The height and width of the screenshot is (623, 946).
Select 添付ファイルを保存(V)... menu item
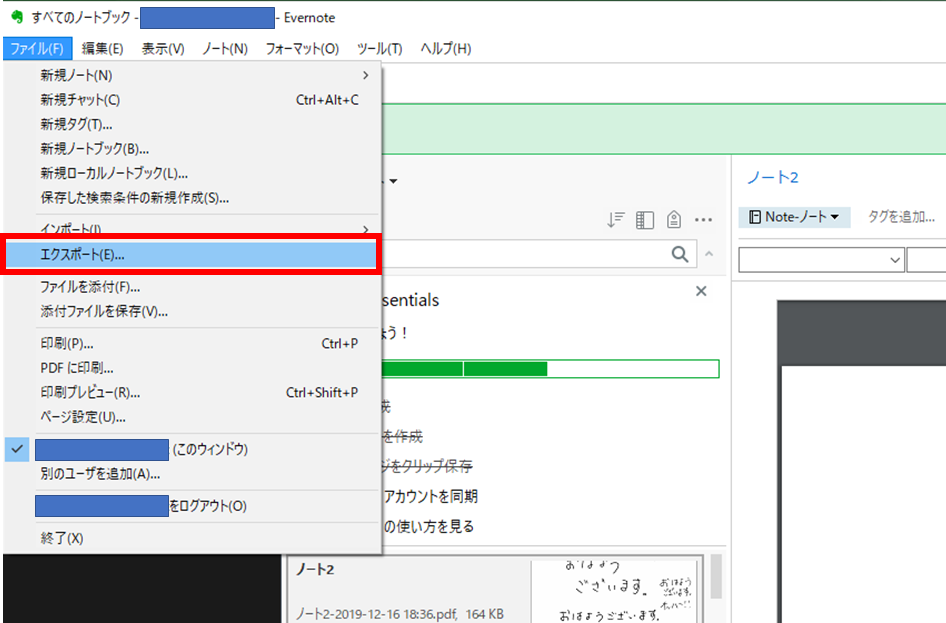click(192, 311)
